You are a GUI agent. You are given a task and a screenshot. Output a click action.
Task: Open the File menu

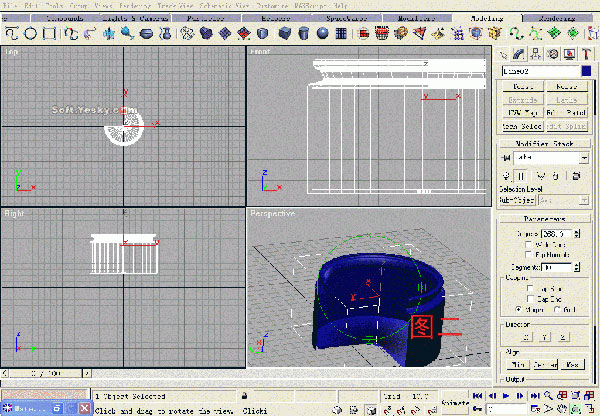click(11, 6)
